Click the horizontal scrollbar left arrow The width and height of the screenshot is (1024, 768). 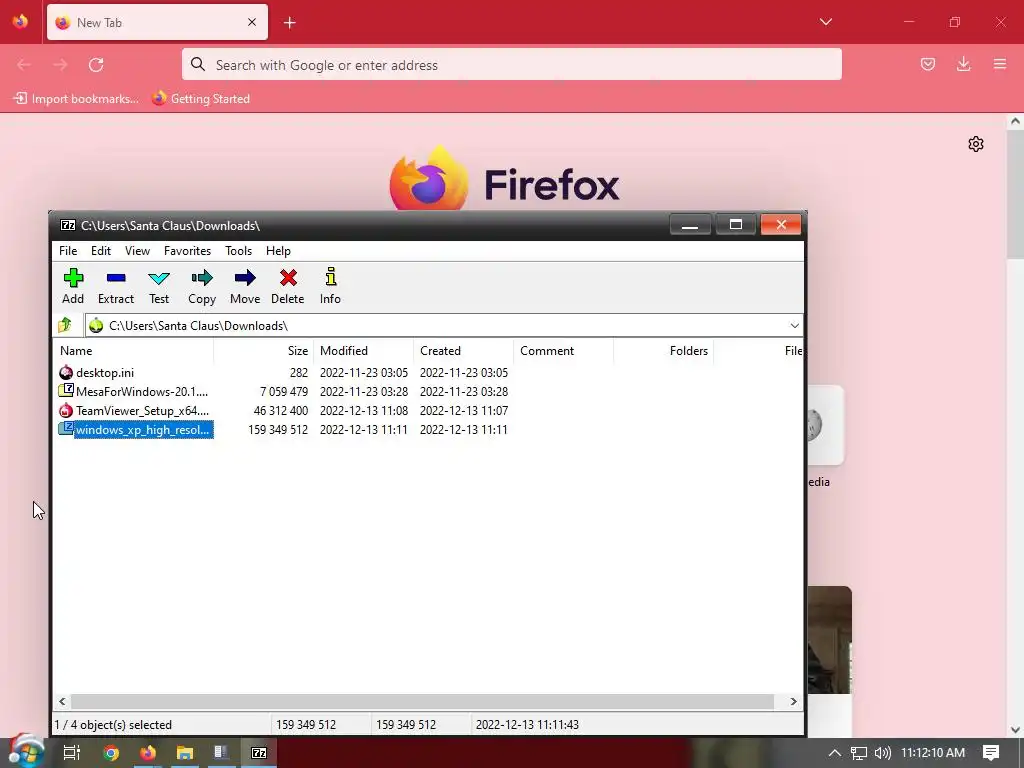click(62, 701)
